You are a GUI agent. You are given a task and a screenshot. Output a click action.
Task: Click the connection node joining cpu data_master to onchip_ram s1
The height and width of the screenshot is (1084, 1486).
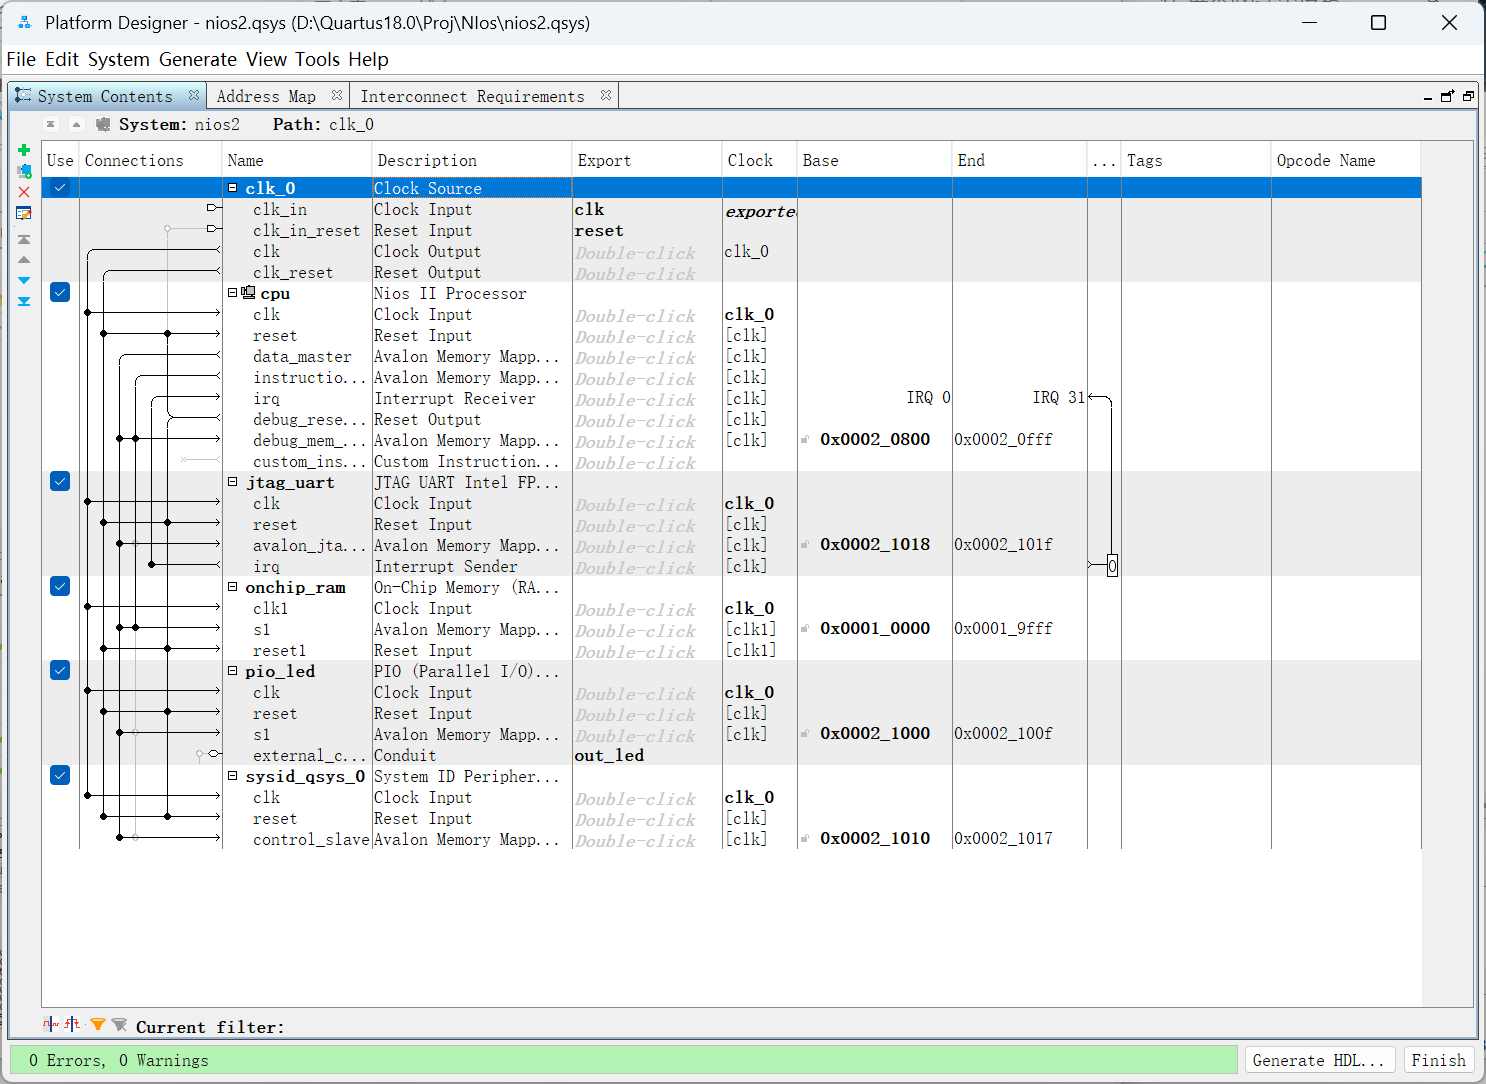click(120, 628)
